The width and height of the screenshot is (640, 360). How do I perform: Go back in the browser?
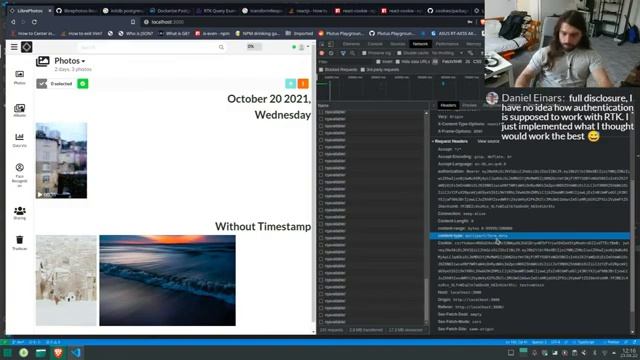[13, 22]
